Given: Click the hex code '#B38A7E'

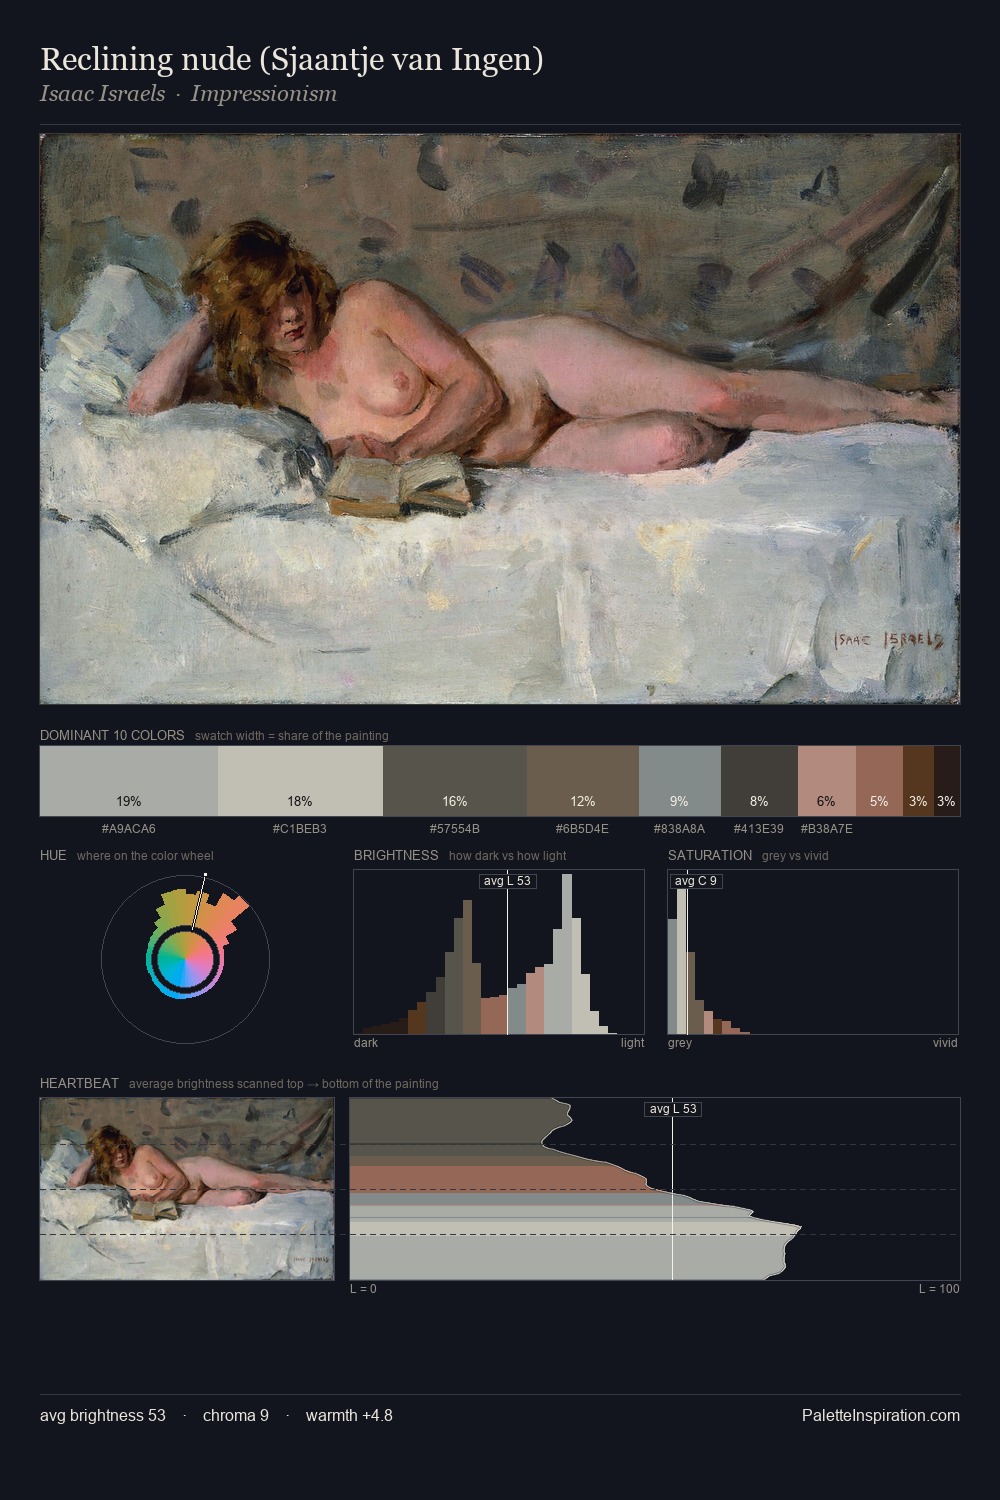Looking at the screenshot, I should tap(827, 829).
